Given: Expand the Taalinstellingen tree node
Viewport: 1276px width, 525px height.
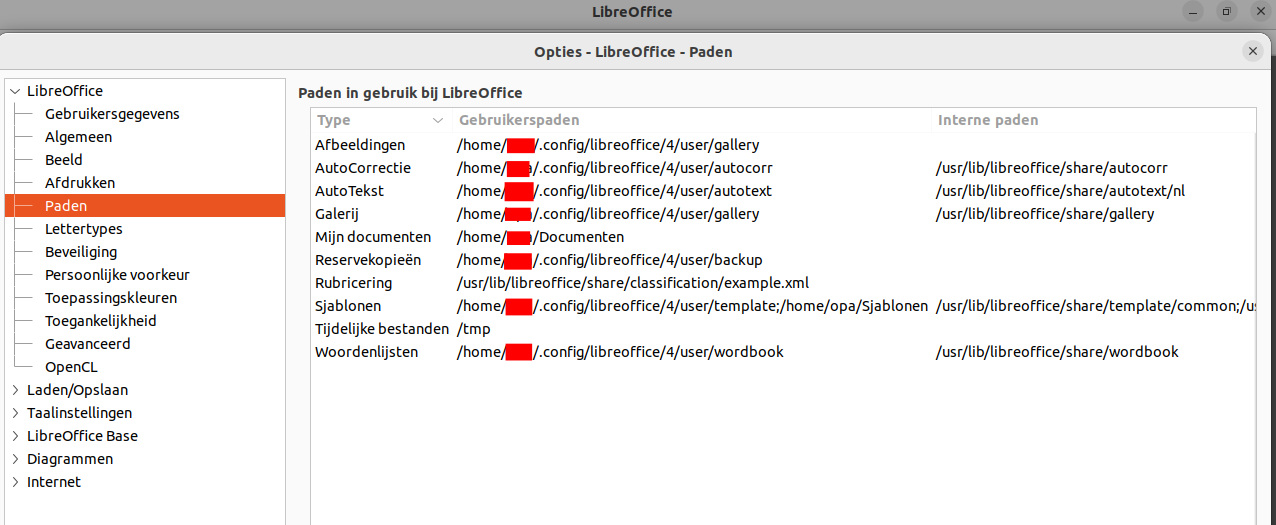Looking at the screenshot, I should point(15,413).
